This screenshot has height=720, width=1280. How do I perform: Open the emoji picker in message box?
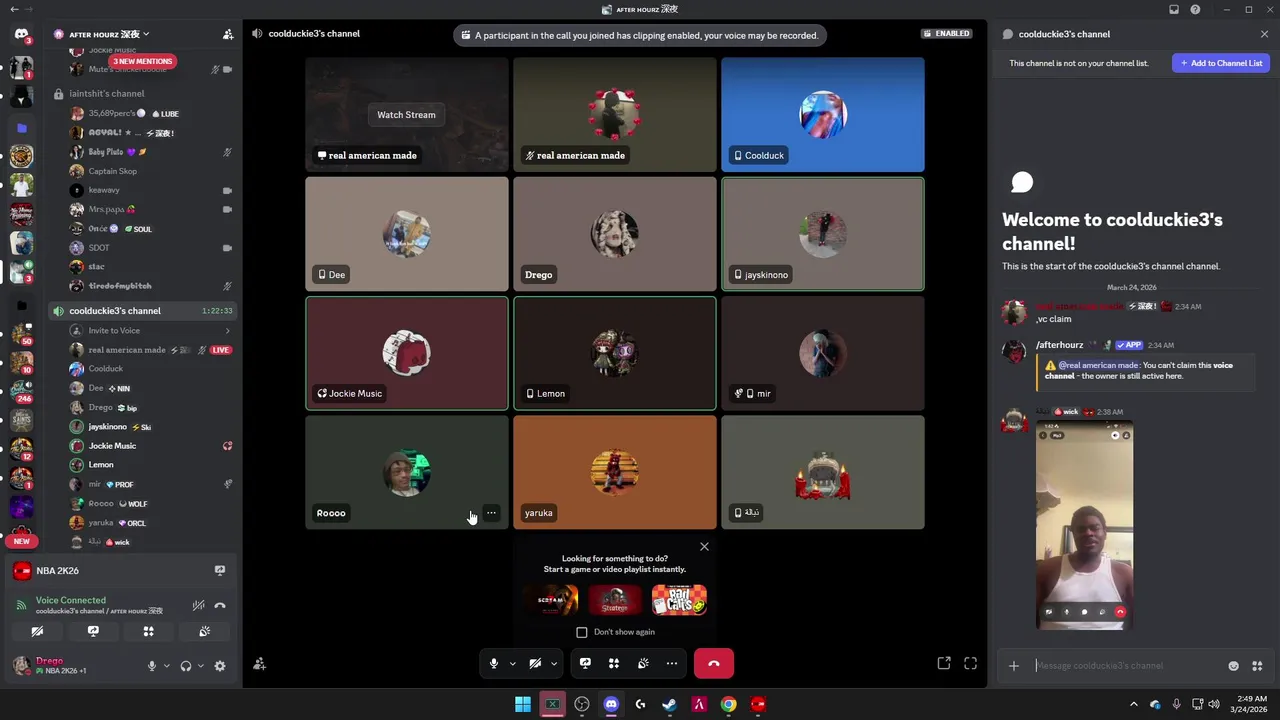pyautogui.click(x=1233, y=666)
